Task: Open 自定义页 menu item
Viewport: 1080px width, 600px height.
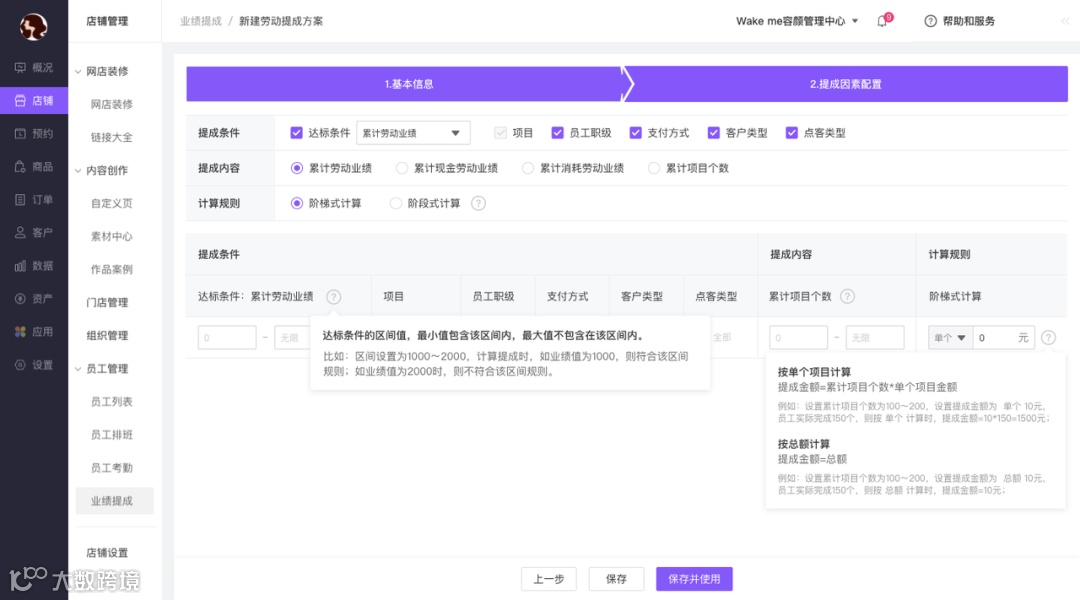Action: 112,203
